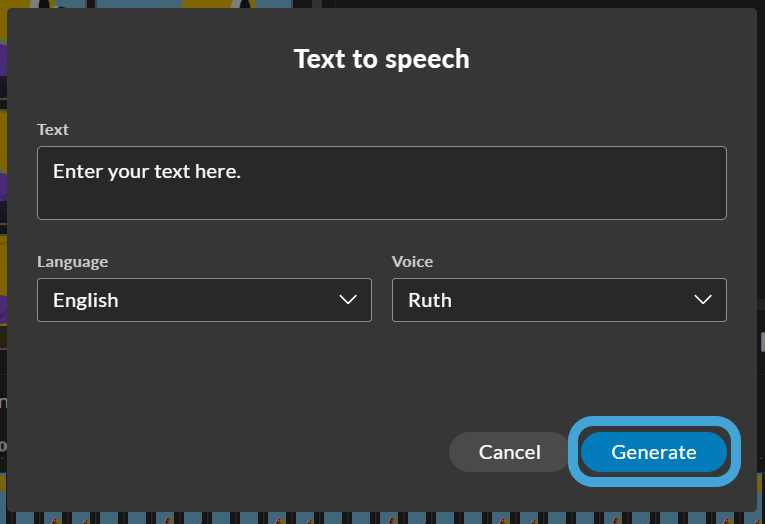Click the 'Text' field label

(x=53, y=129)
